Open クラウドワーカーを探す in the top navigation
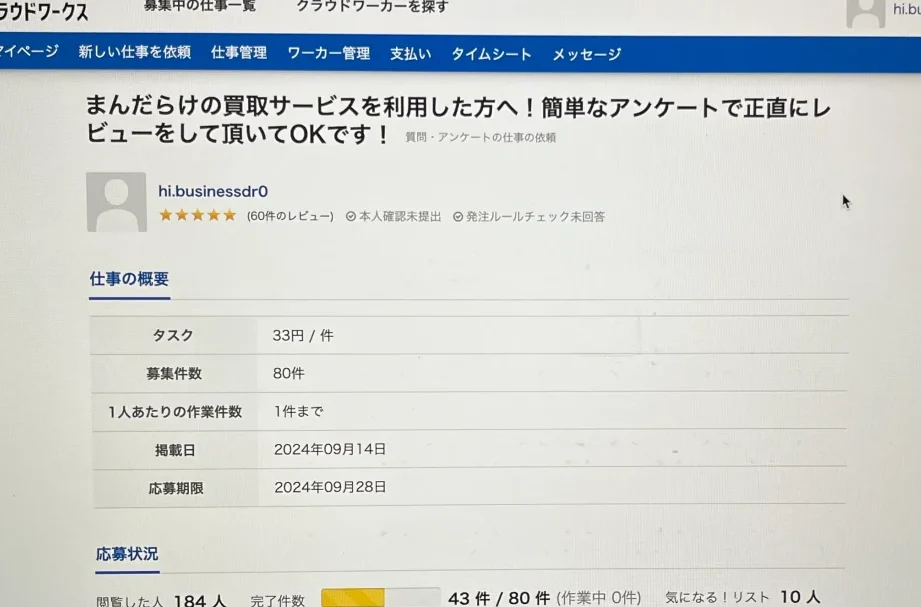 pos(372,7)
